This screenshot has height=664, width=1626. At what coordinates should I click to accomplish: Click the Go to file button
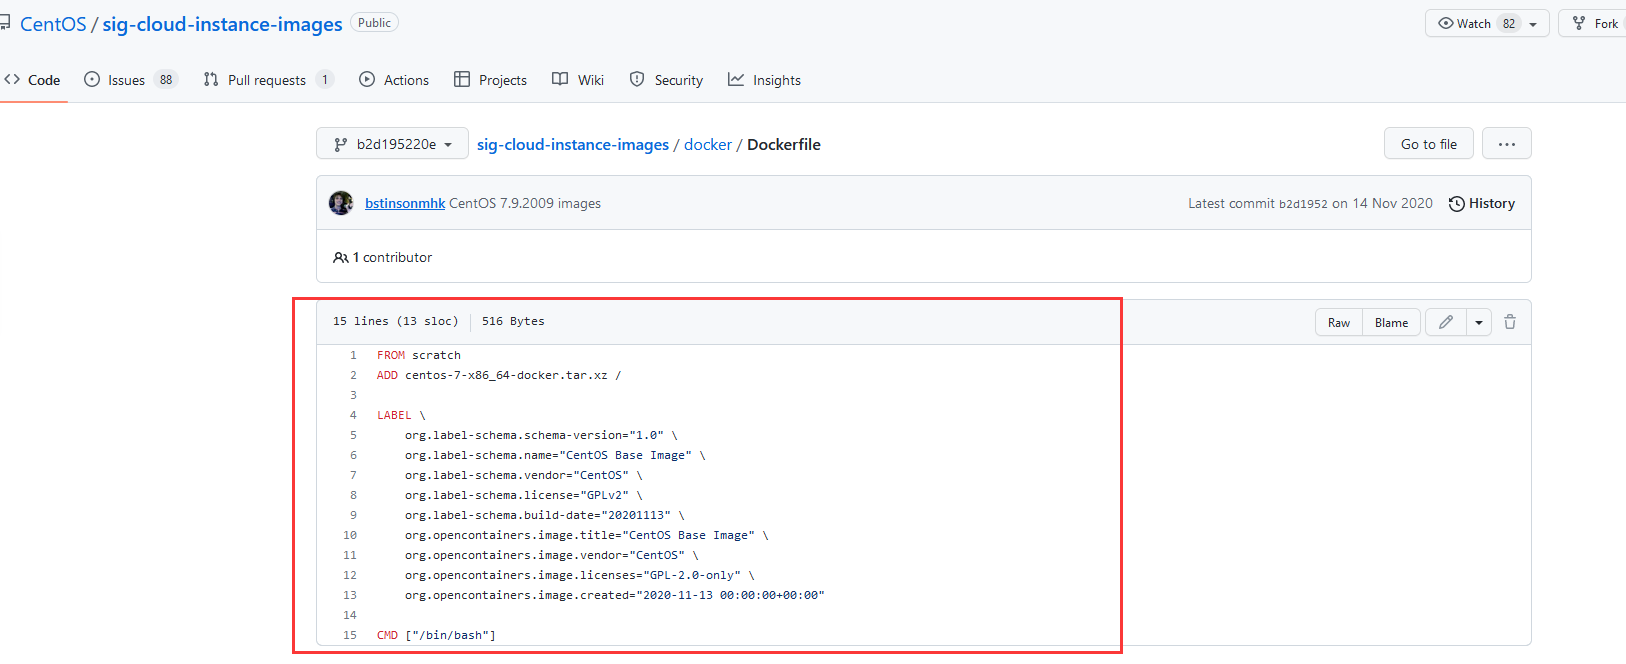(1429, 144)
